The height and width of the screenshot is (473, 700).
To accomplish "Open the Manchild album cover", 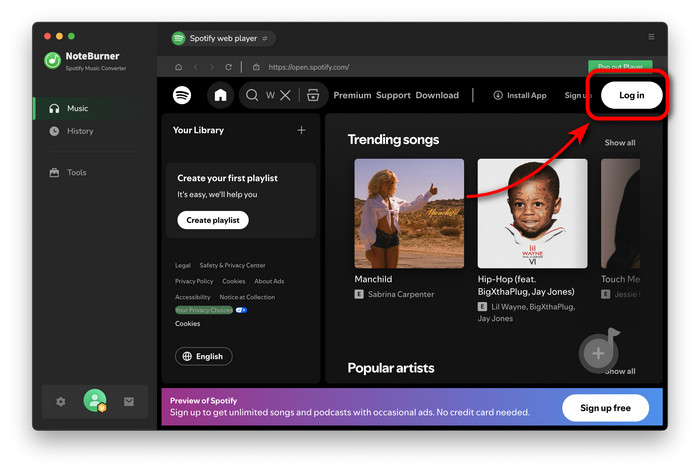I will click(409, 213).
